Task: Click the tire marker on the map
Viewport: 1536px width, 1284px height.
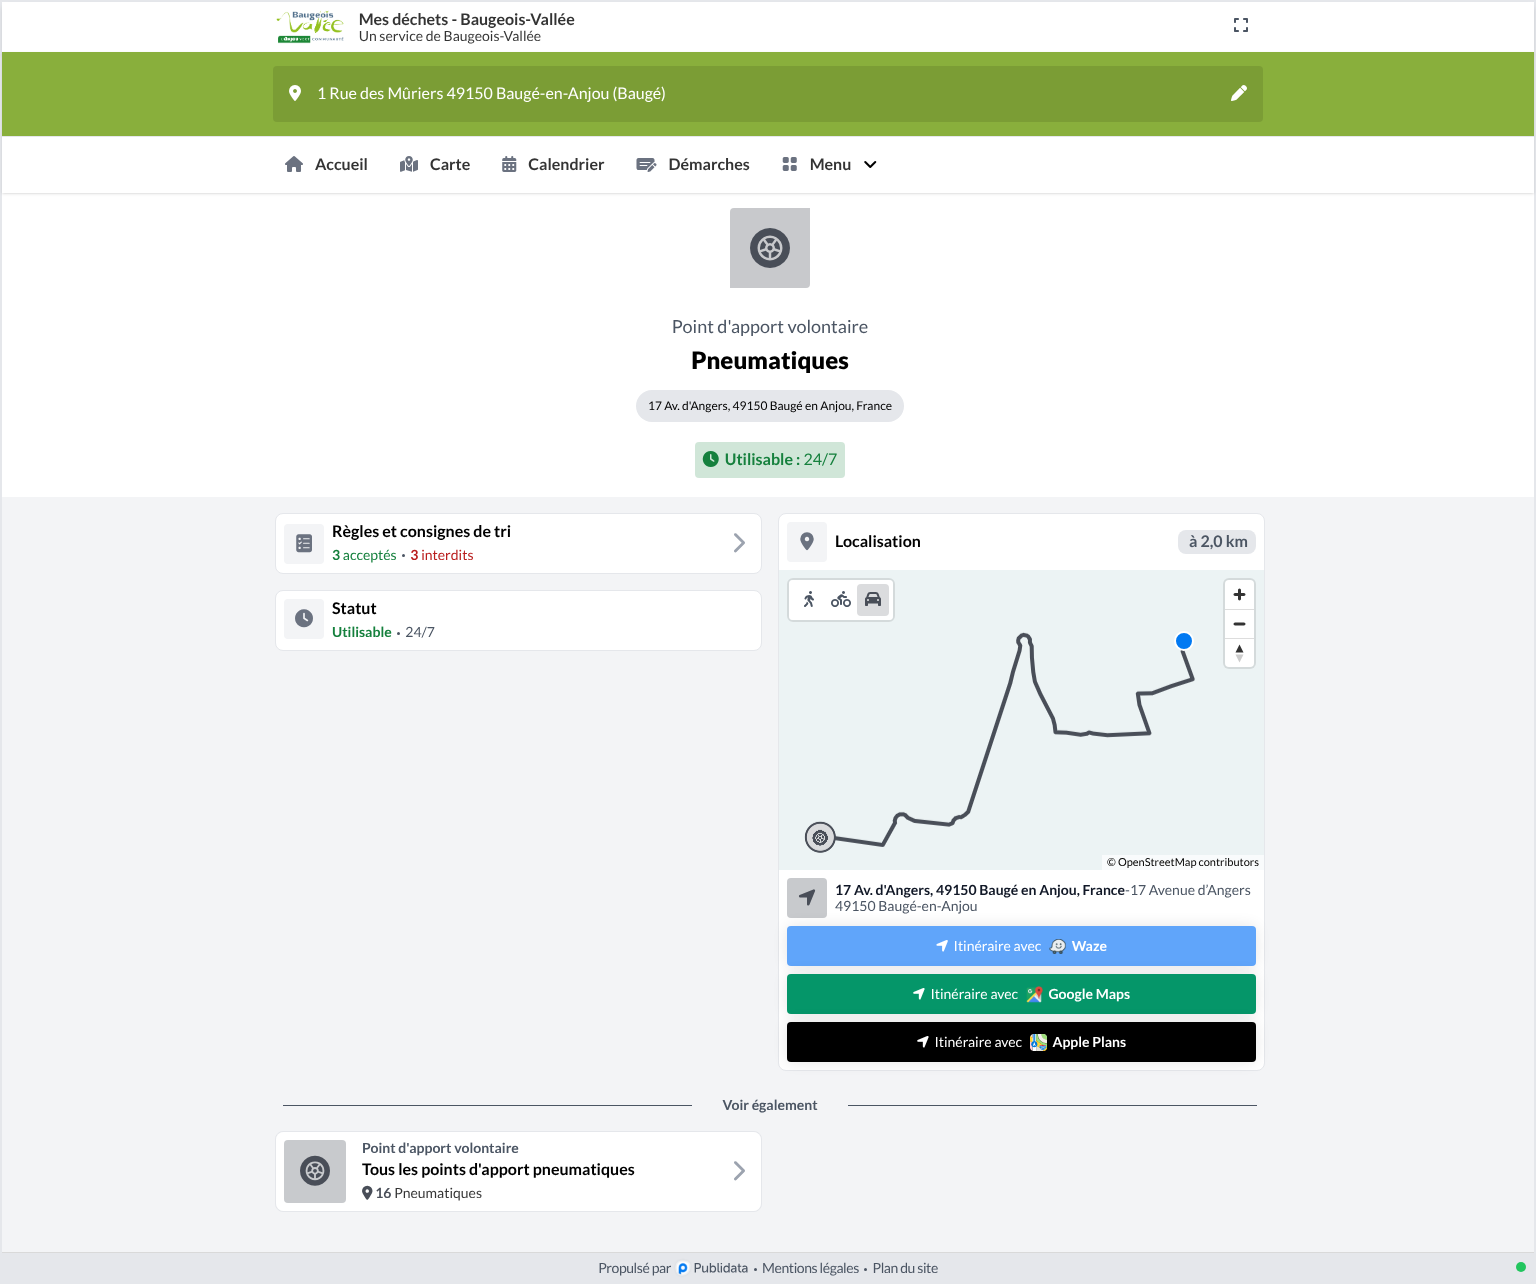Action: pos(820,837)
